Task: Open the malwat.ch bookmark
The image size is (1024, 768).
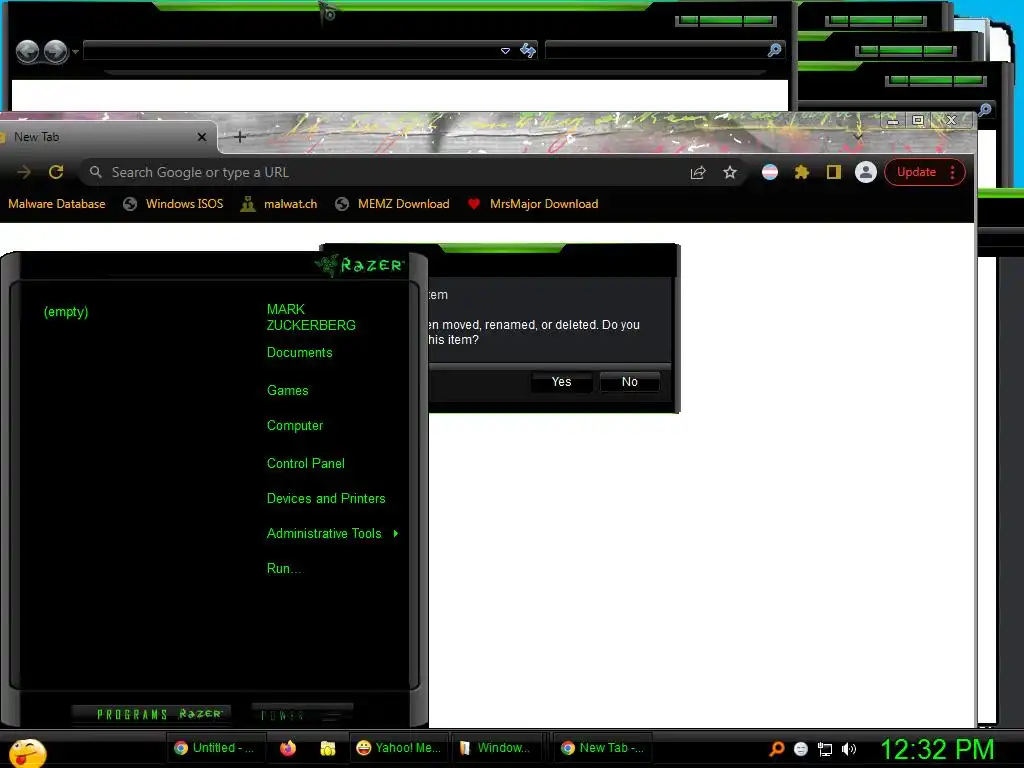Action: tap(279, 204)
